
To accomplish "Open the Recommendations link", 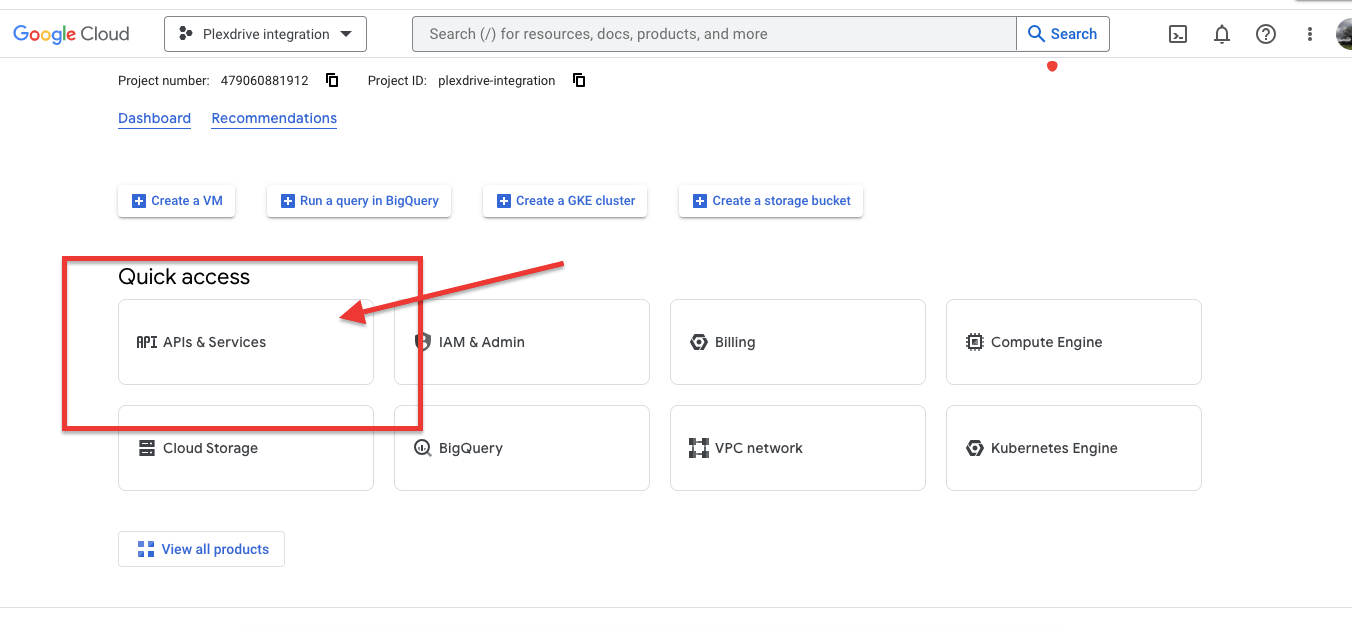I will 274,118.
